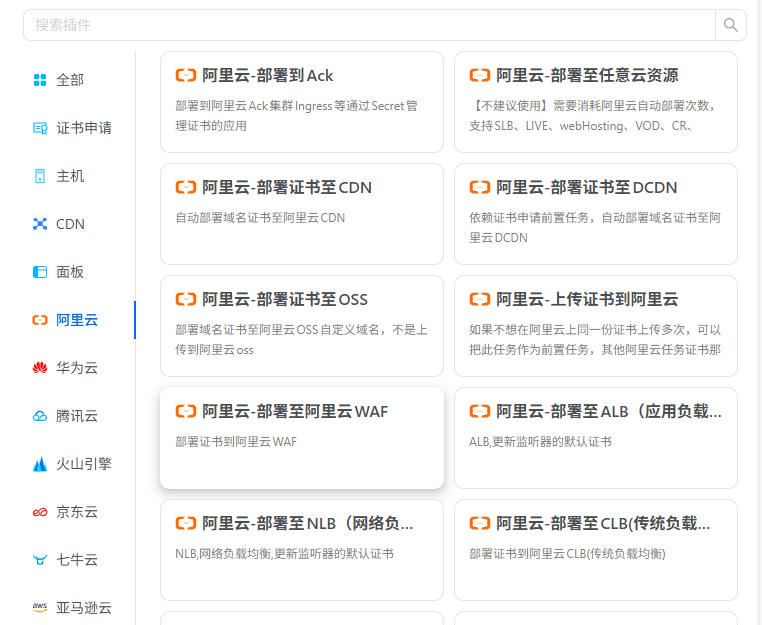Click the Aliyun icon on 部署证书至OSS card
The height and width of the screenshot is (625, 762).
click(x=186, y=299)
